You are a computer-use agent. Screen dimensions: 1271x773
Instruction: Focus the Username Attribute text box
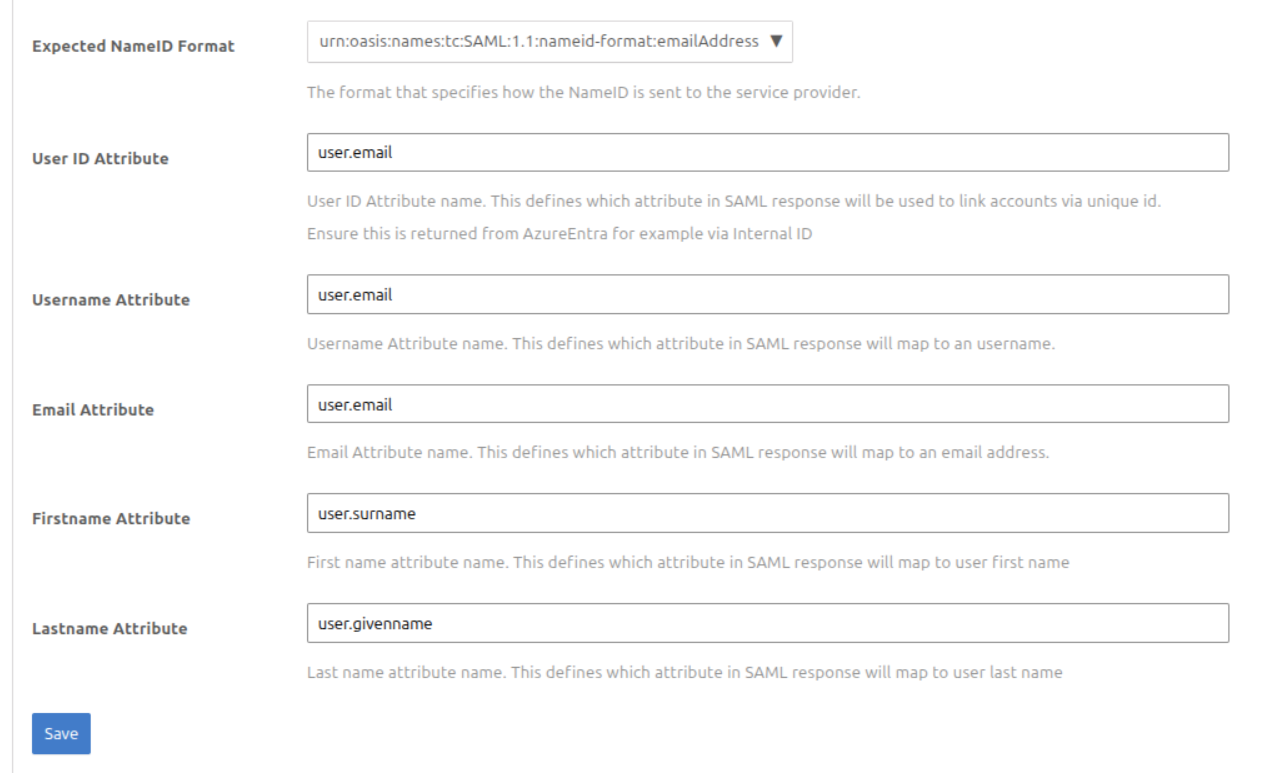click(767, 295)
